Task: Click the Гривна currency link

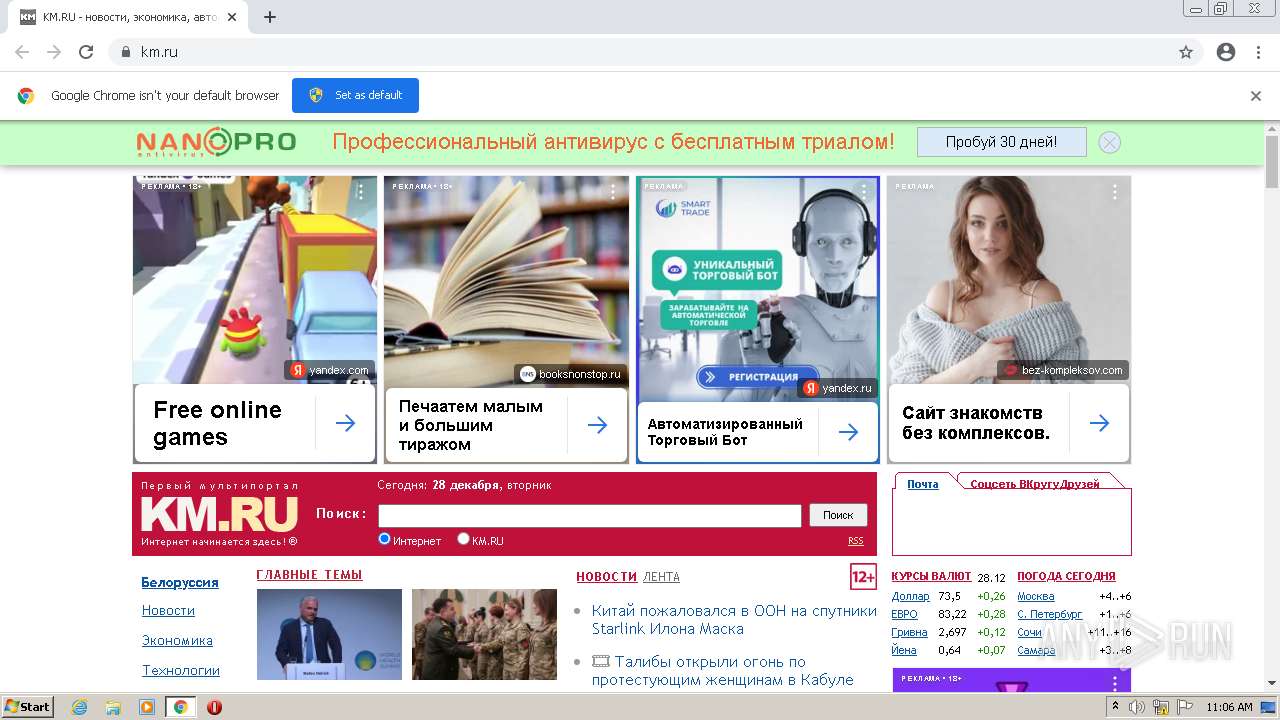Action: 909,632
